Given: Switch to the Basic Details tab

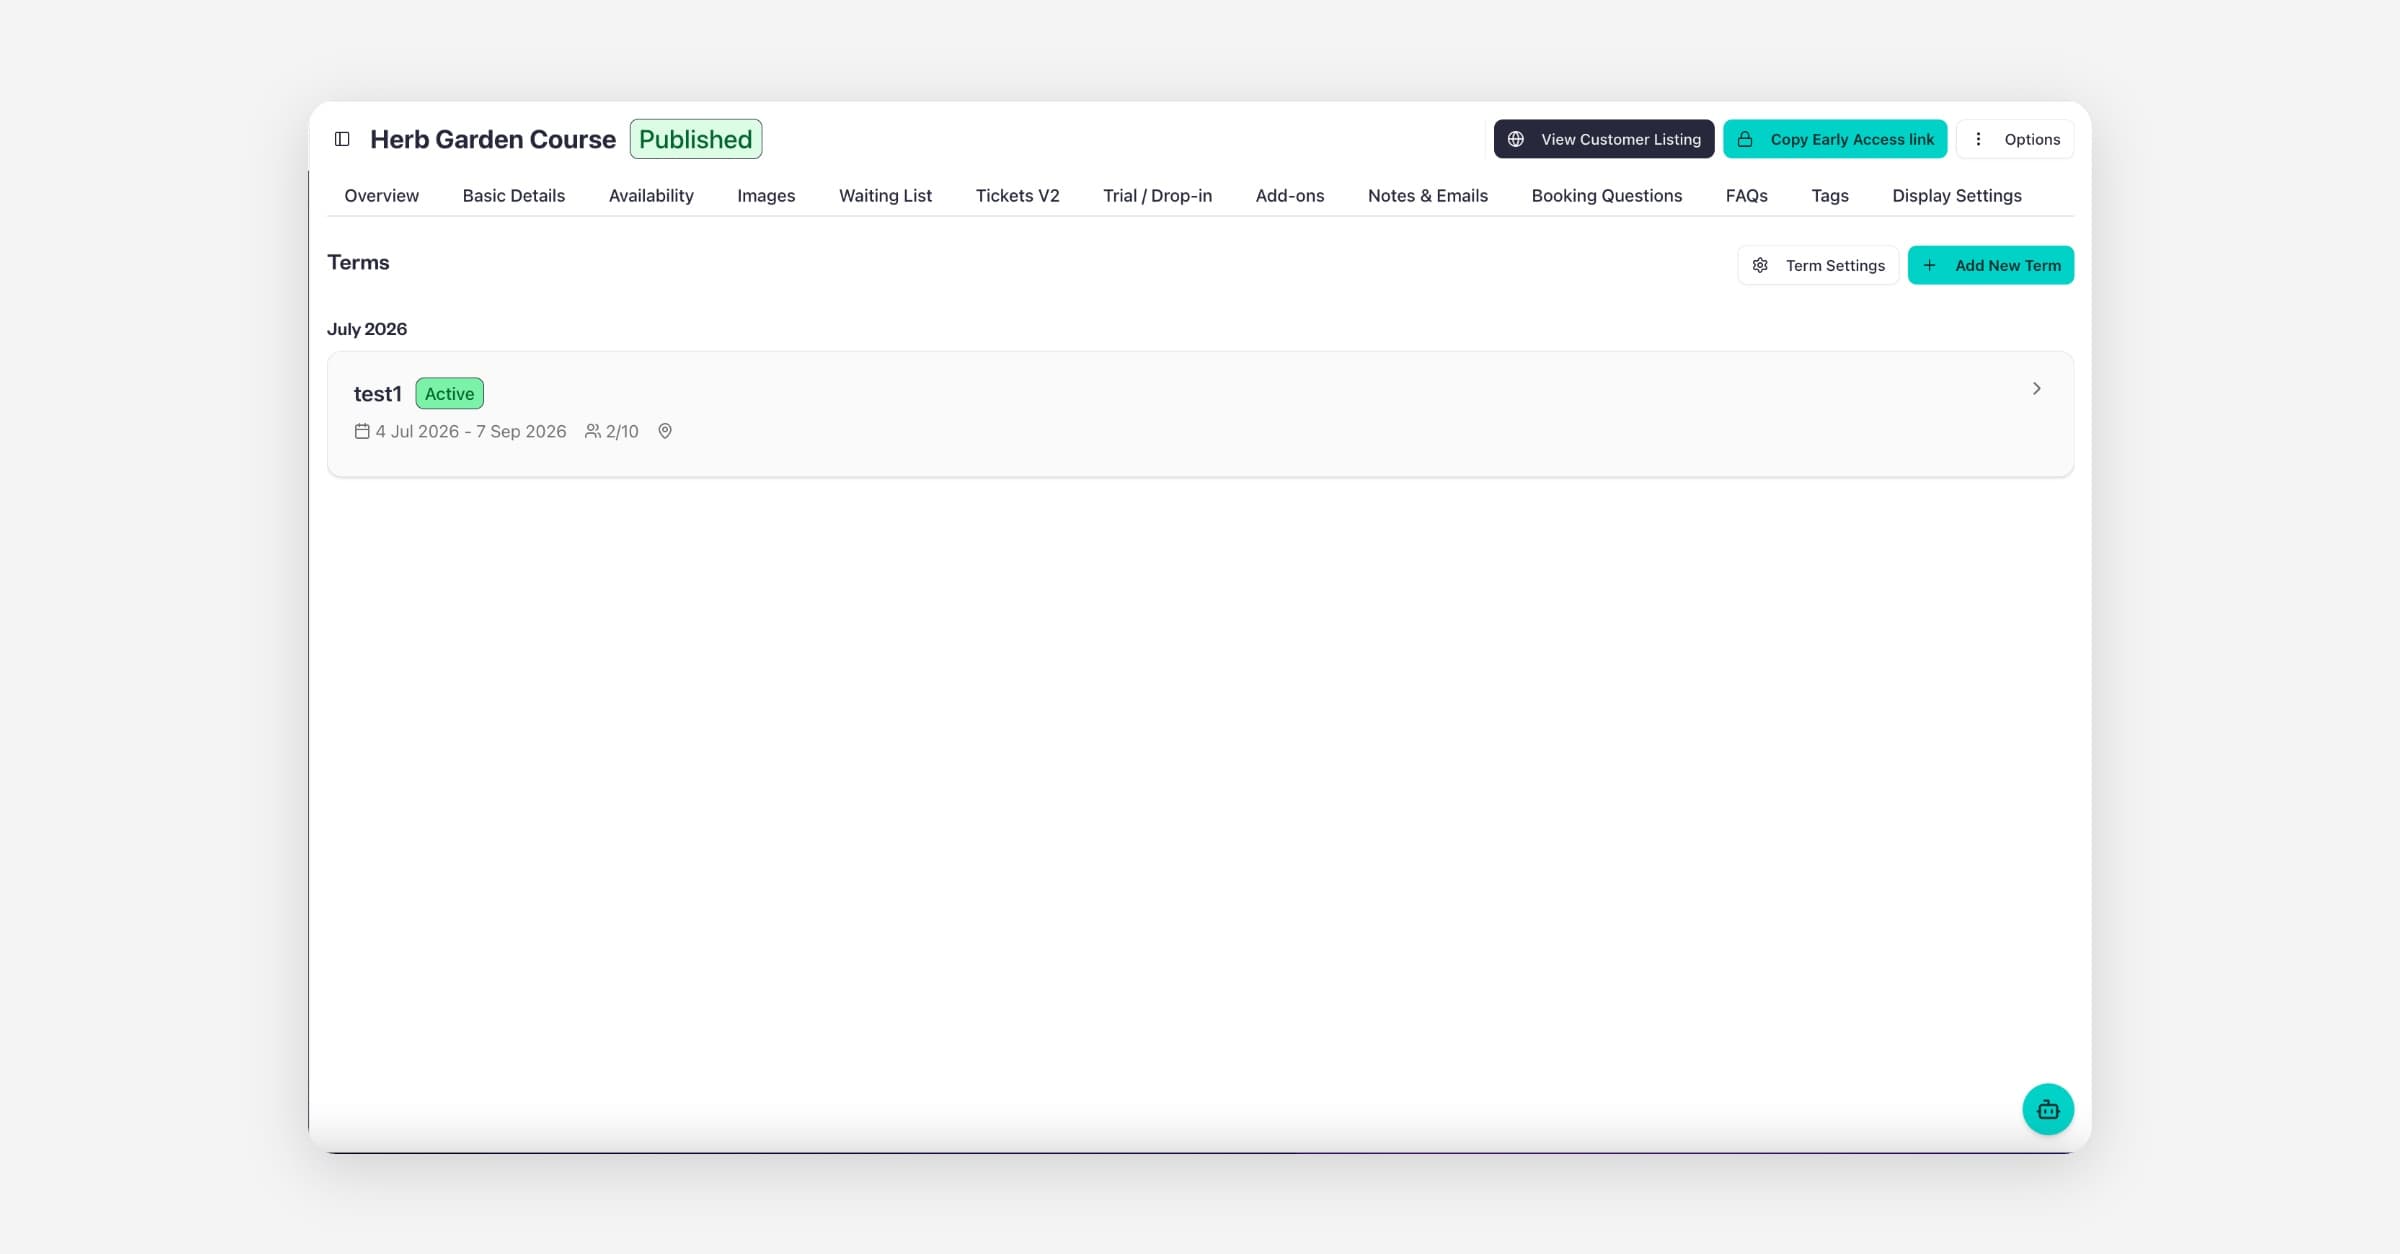Looking at the screenshot, I should coord(514,195).
